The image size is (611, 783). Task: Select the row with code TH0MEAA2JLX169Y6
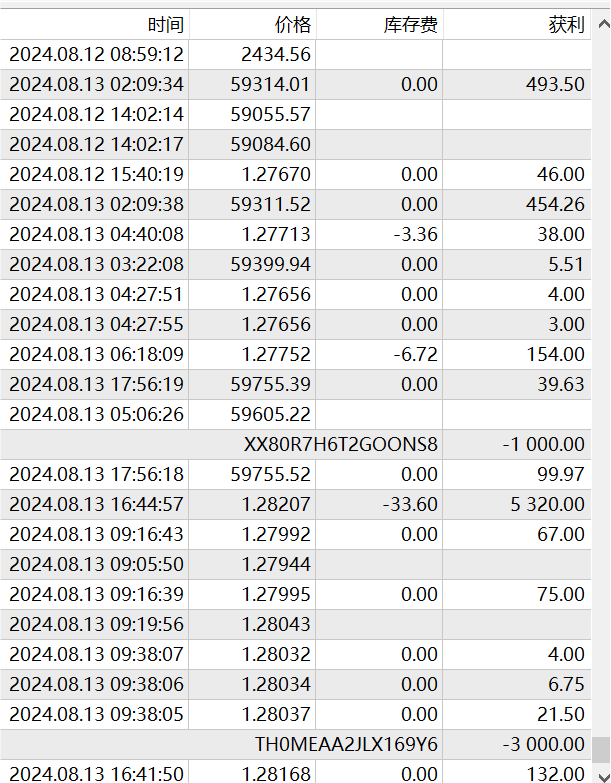(x=346, y=744)
